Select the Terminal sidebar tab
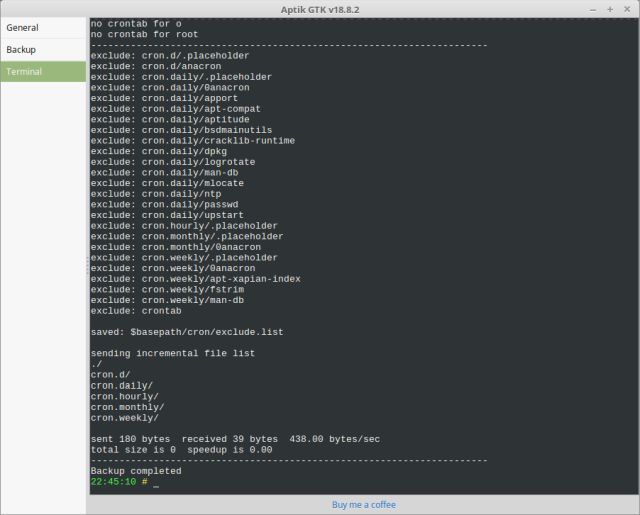 pos(43,71)
